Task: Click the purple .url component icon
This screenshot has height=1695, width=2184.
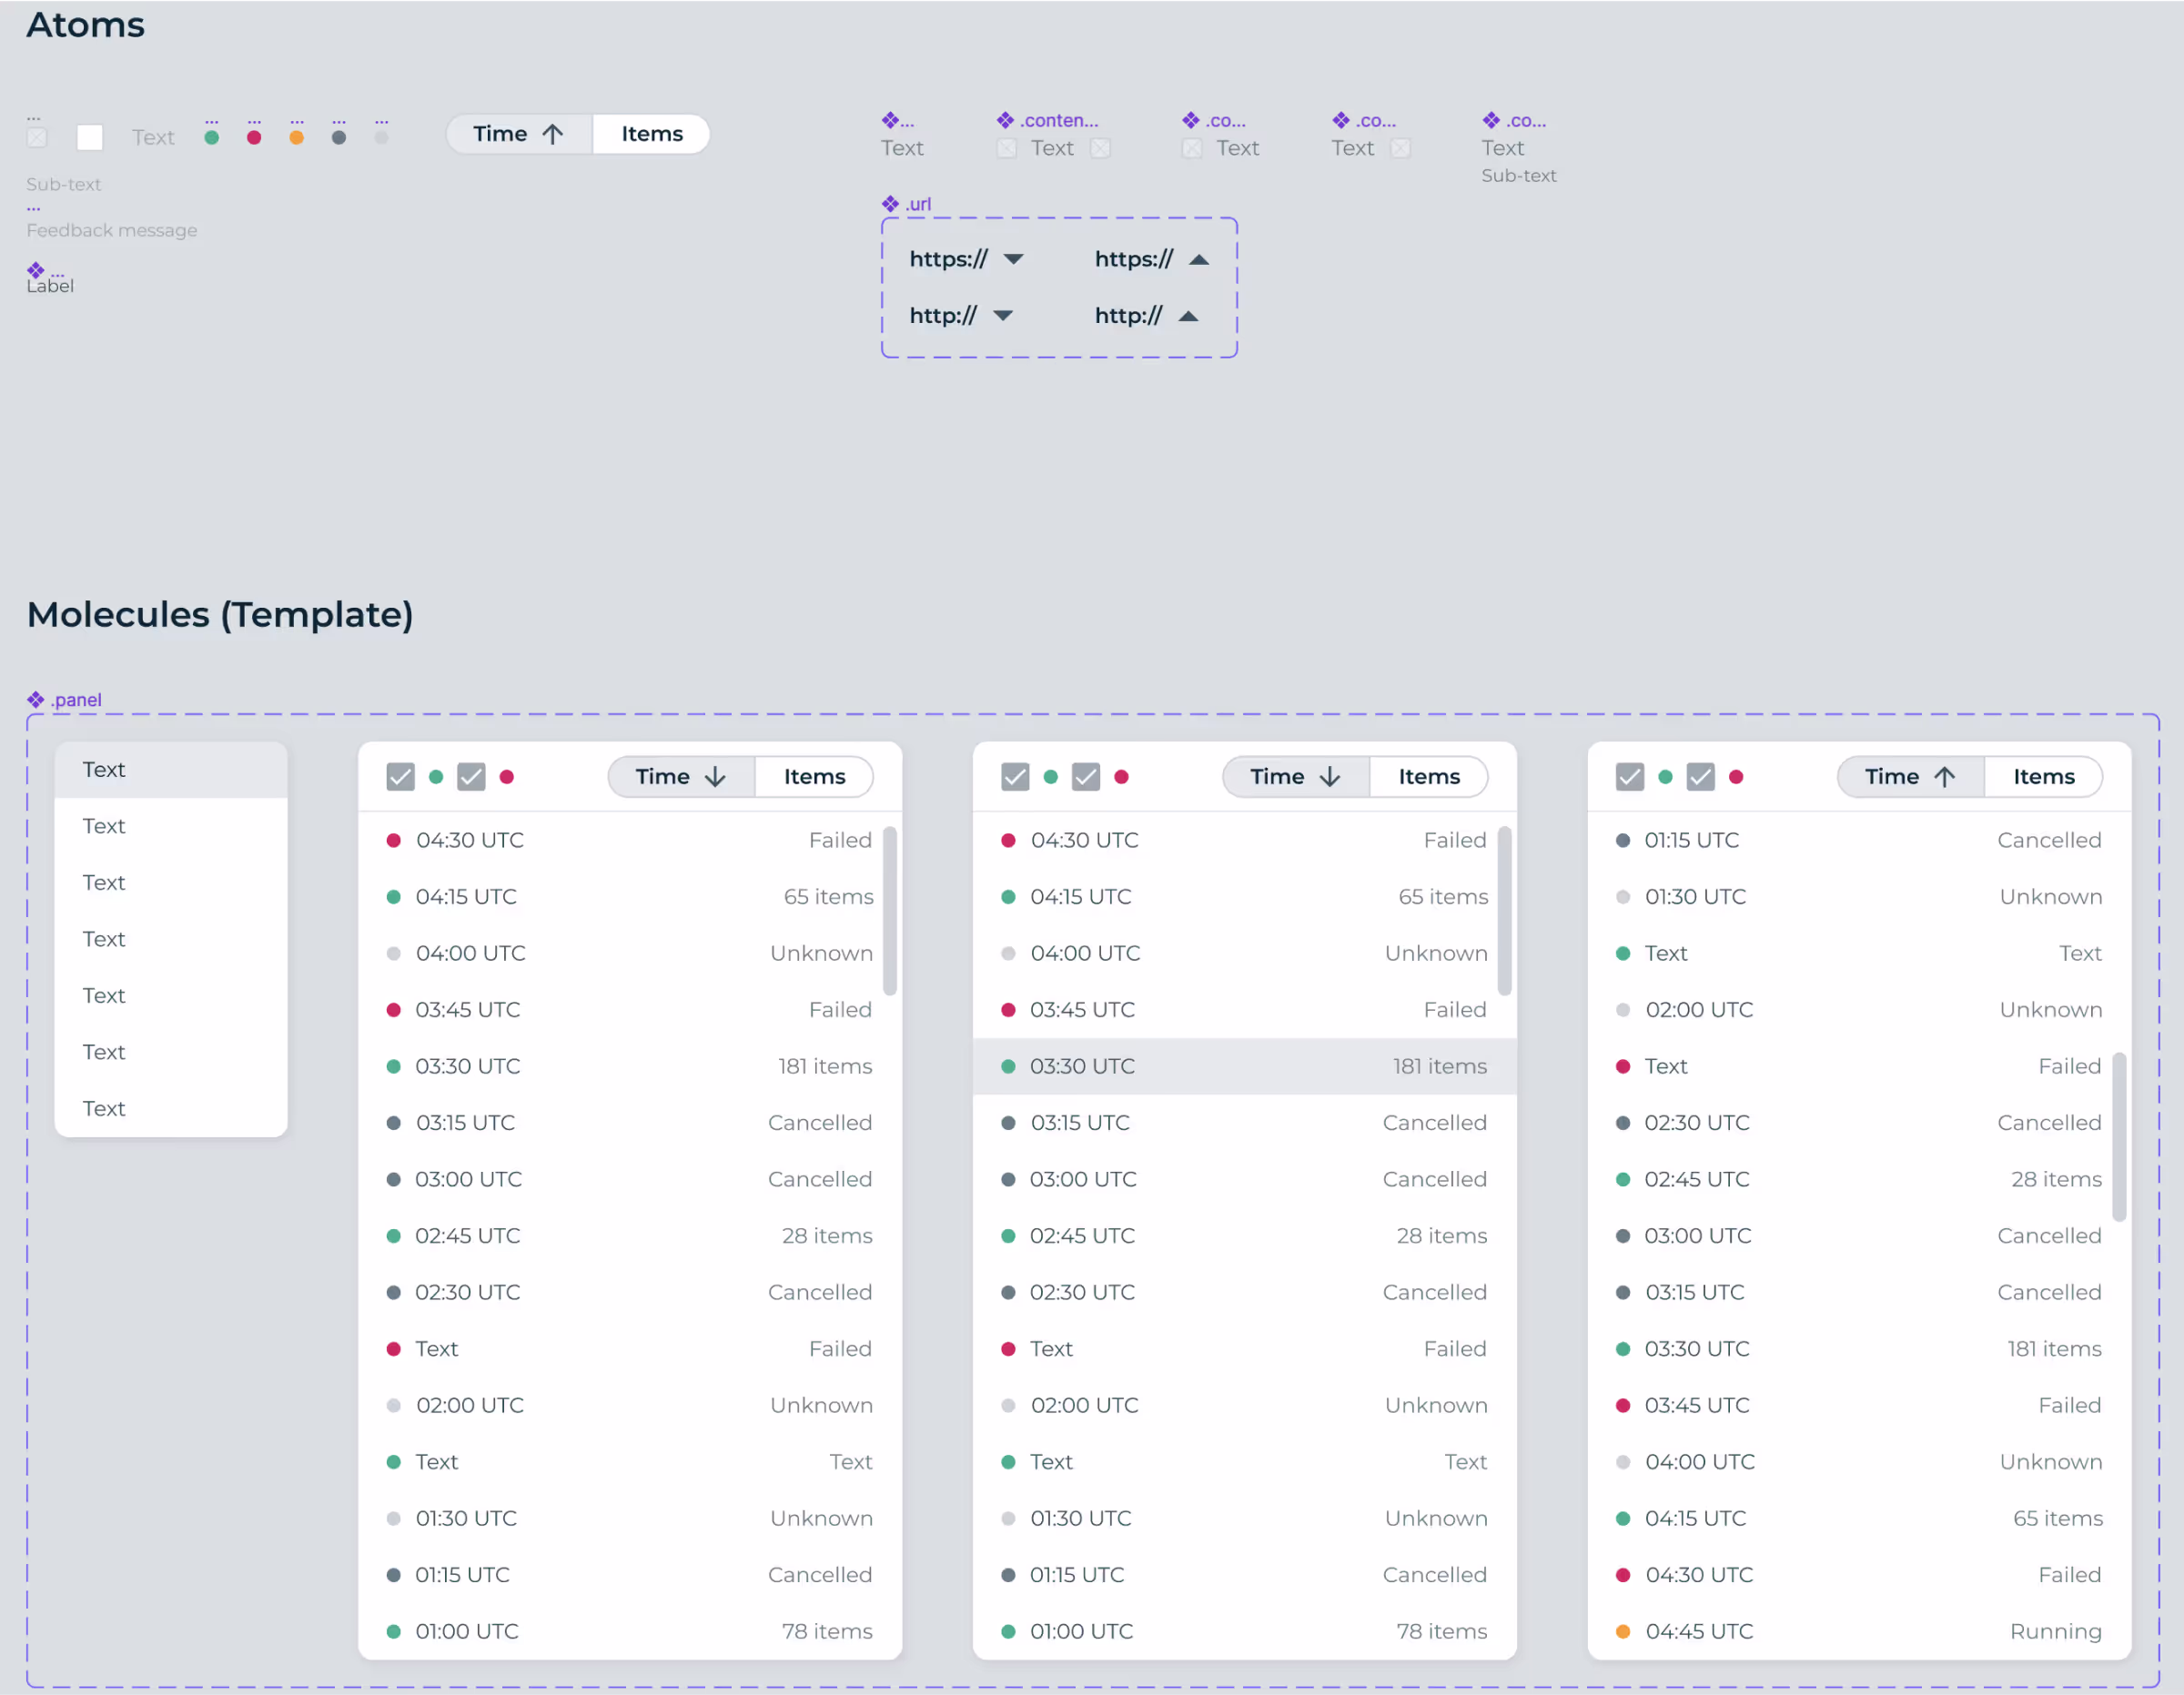Action: click(890, 204)
